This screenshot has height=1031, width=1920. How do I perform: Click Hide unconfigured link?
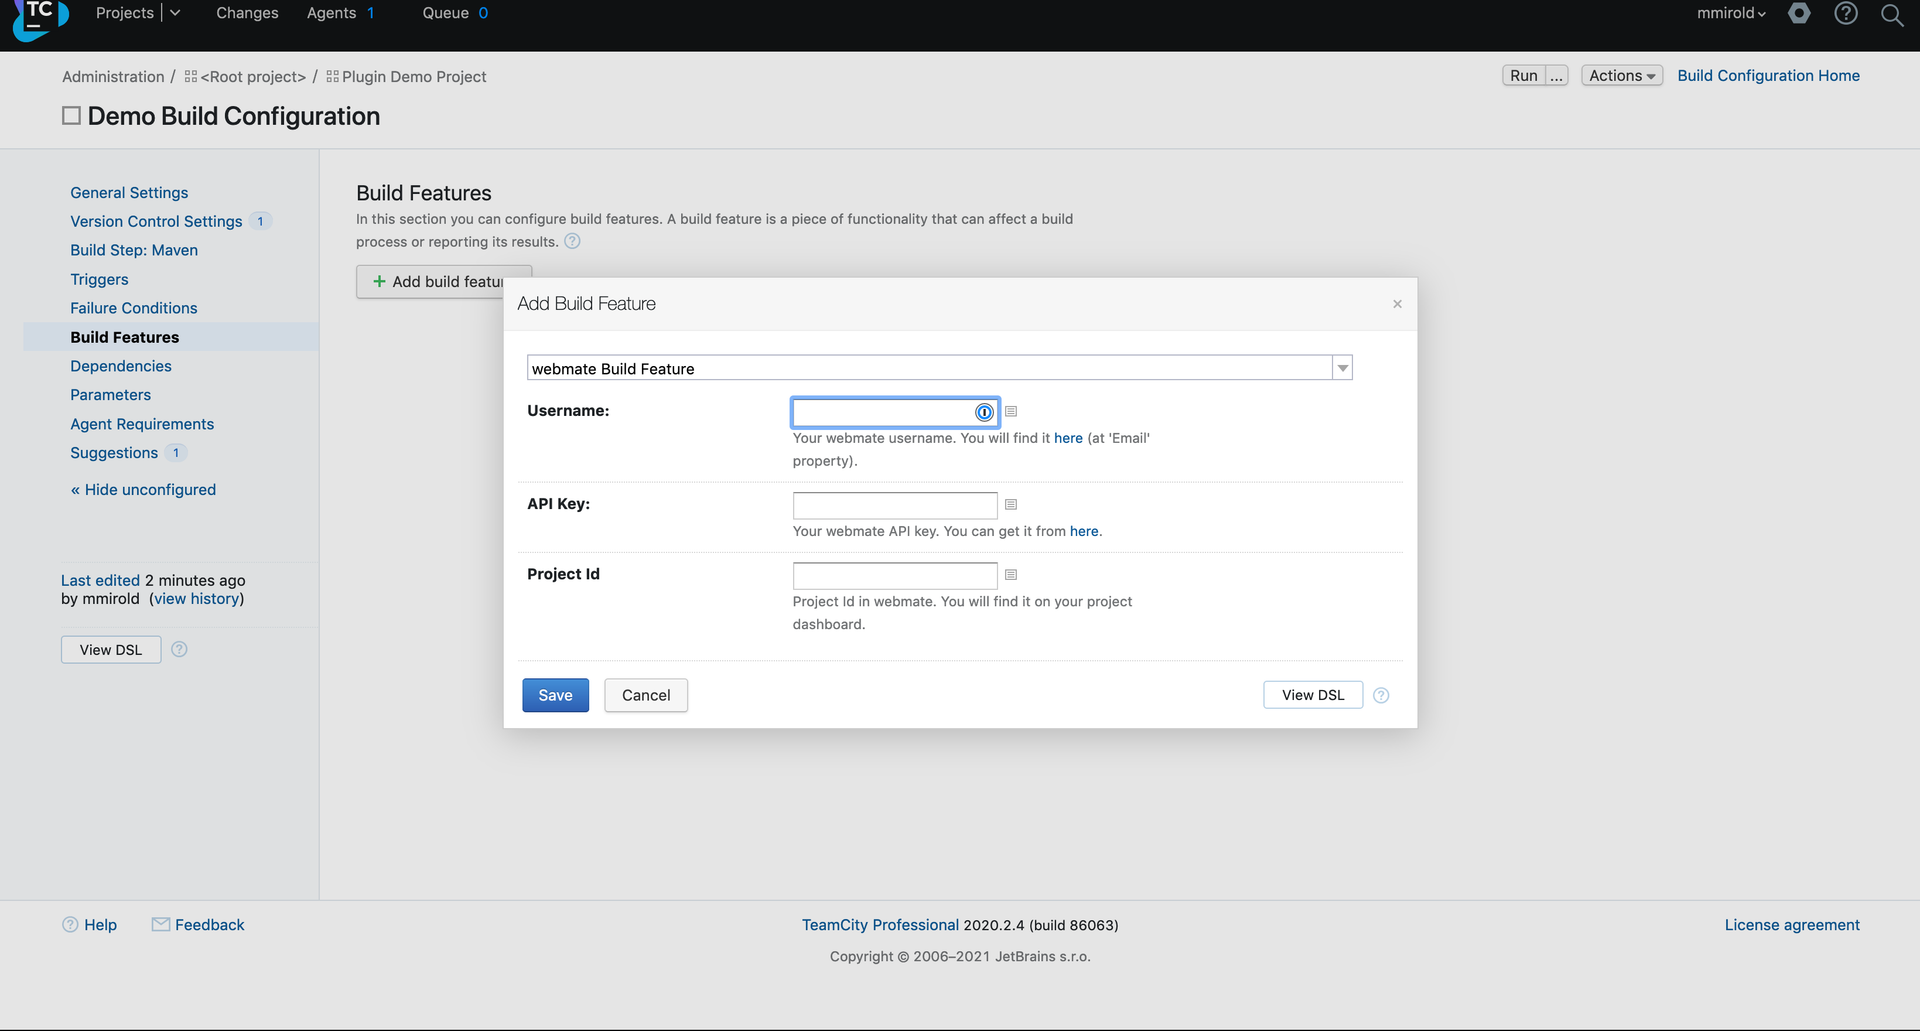pos(143,490)
